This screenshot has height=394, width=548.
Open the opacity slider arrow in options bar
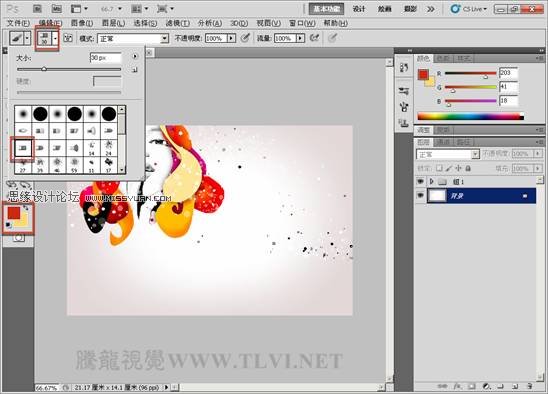pos(231,38)
